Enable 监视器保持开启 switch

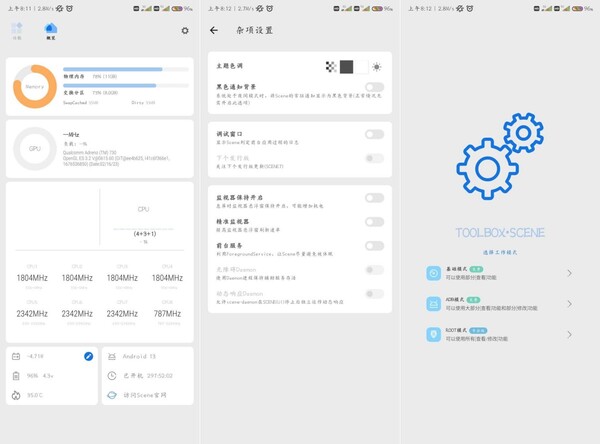(x=374, y=198)
